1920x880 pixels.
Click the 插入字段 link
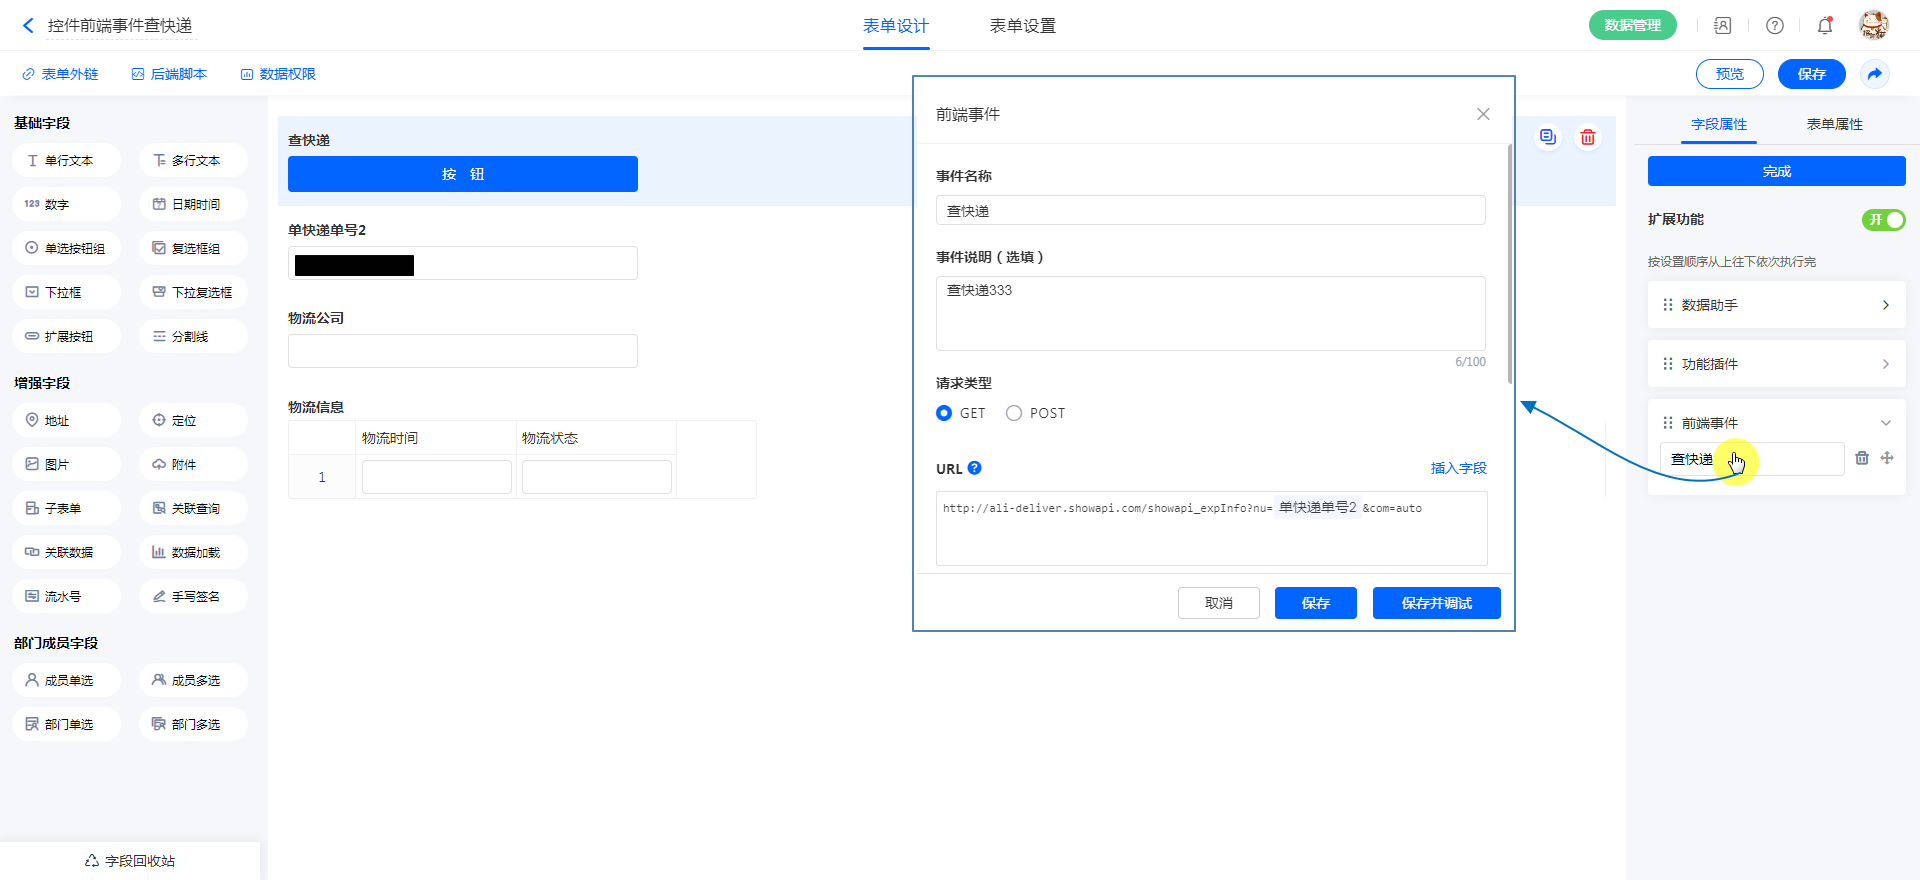pos(1458,468)
